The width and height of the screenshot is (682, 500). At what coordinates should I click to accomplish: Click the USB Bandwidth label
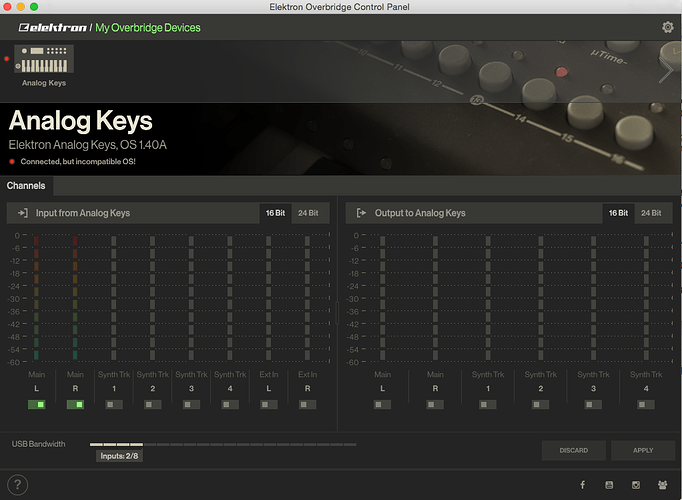click(x=38, y=444)
